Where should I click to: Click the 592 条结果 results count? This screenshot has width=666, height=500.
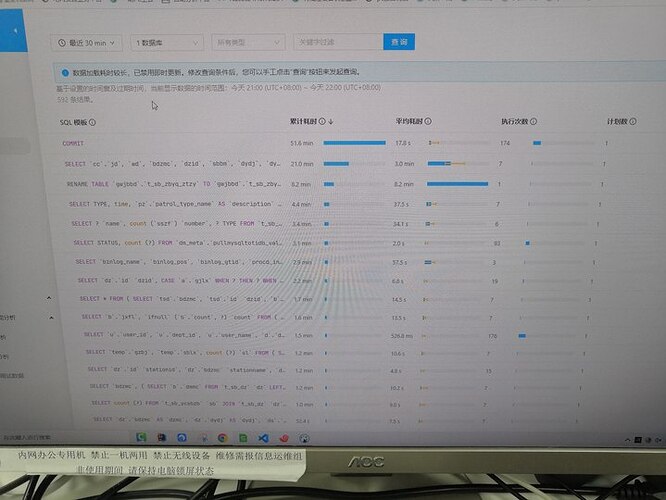point(75,100)
